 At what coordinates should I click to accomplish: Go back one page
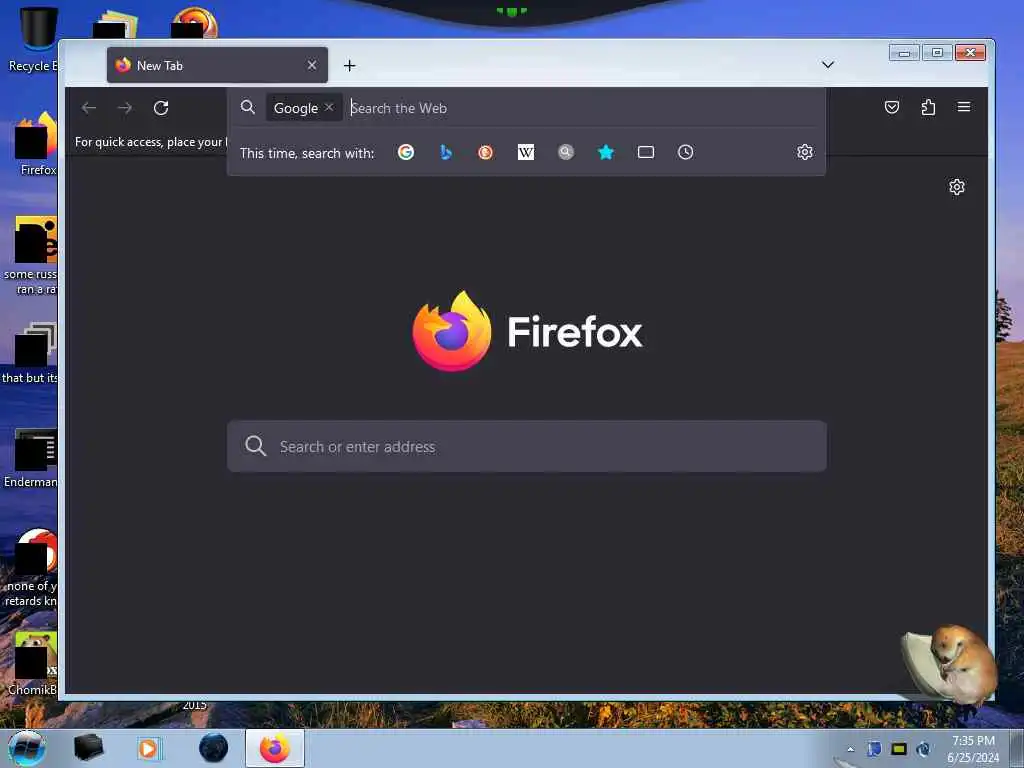tap(89, 108)
